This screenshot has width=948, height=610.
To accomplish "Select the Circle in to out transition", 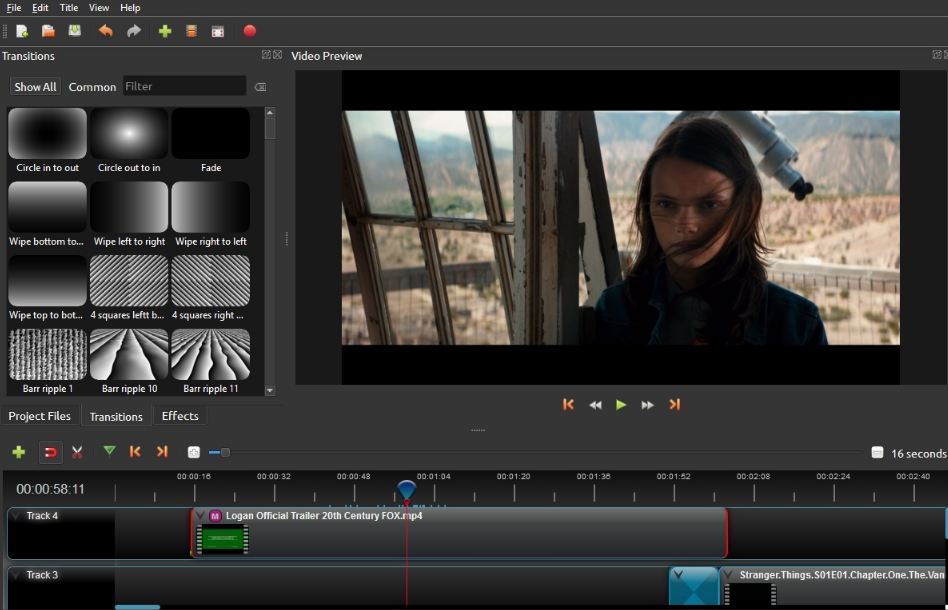I will coord(47,141).
